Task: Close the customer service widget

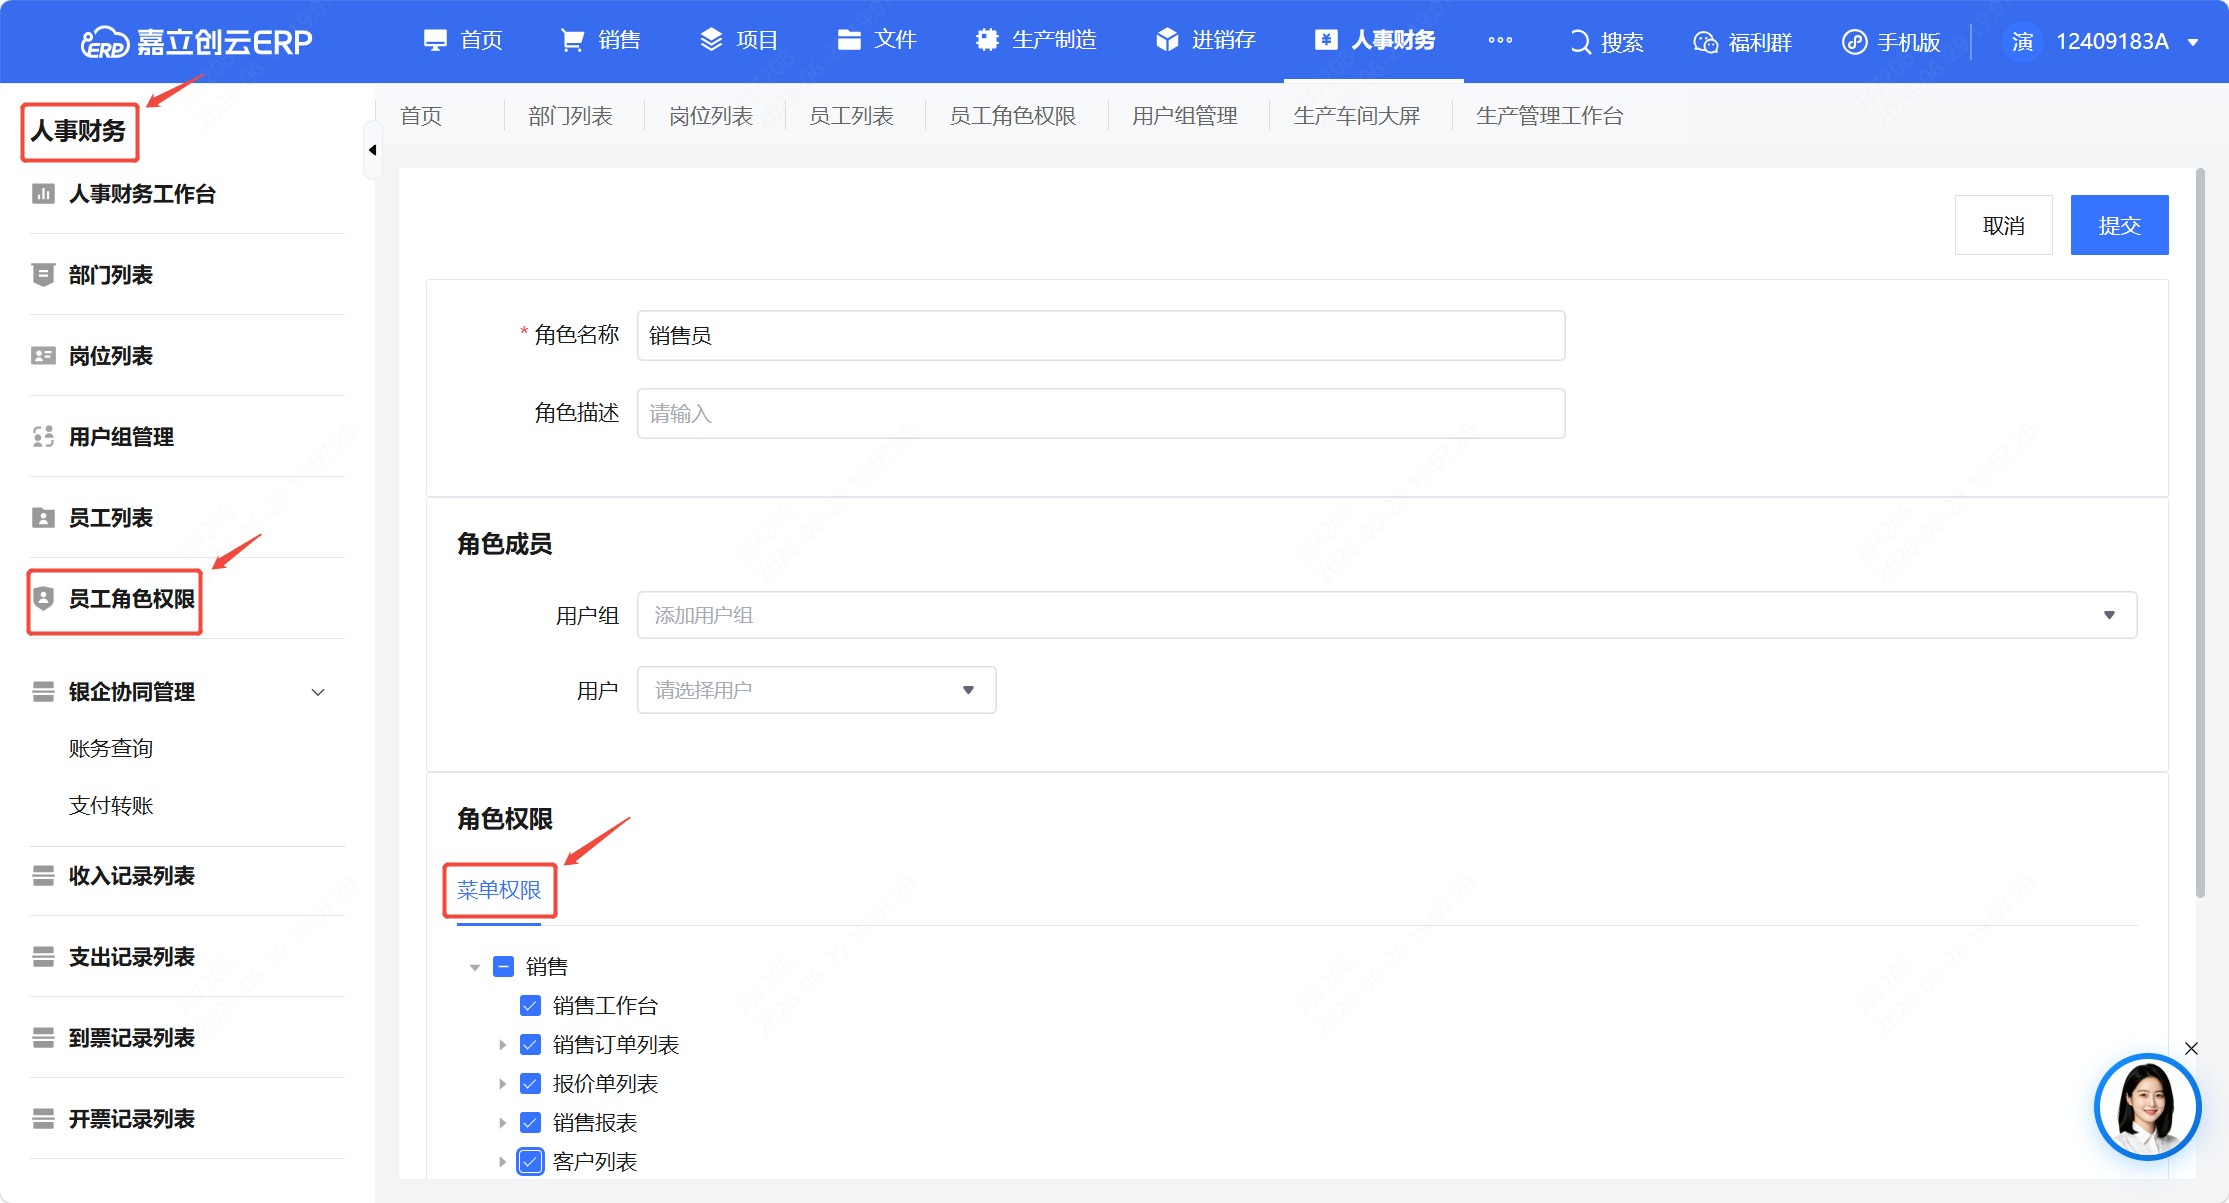Action: point(2191,1048)
